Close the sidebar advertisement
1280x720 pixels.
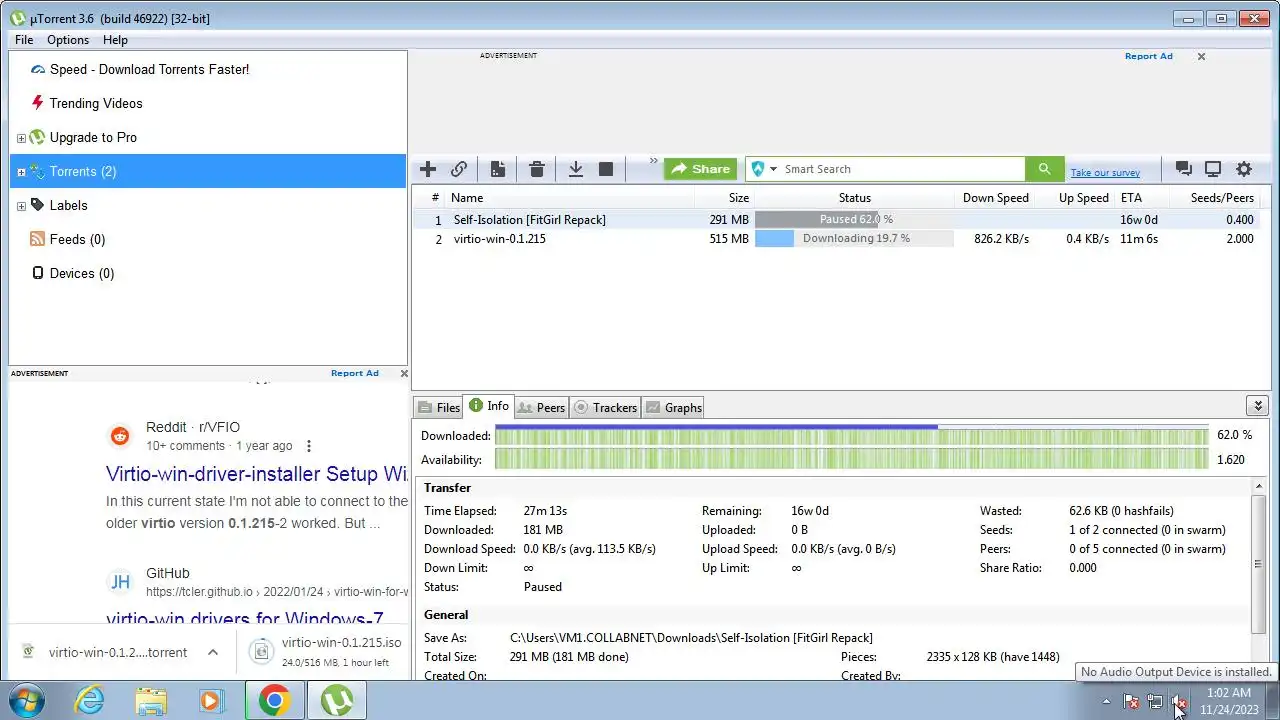click(404, 373)
